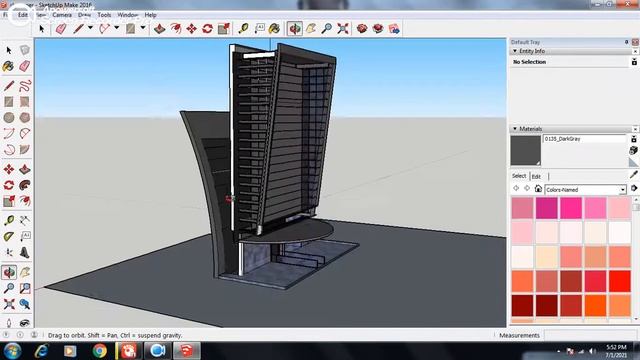Image resolution: width=640 pixels, height=360 pixels.
Task: Click the Zoom Extents icon in top toolbar
Action: [343, 29]
